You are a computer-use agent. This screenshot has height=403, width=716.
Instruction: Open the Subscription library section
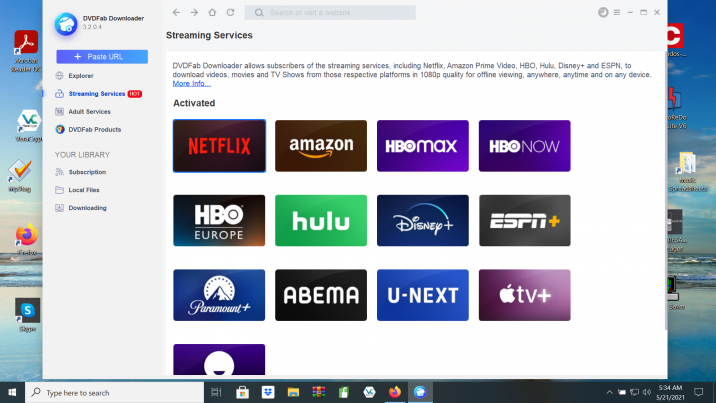(x=87, y=172)
